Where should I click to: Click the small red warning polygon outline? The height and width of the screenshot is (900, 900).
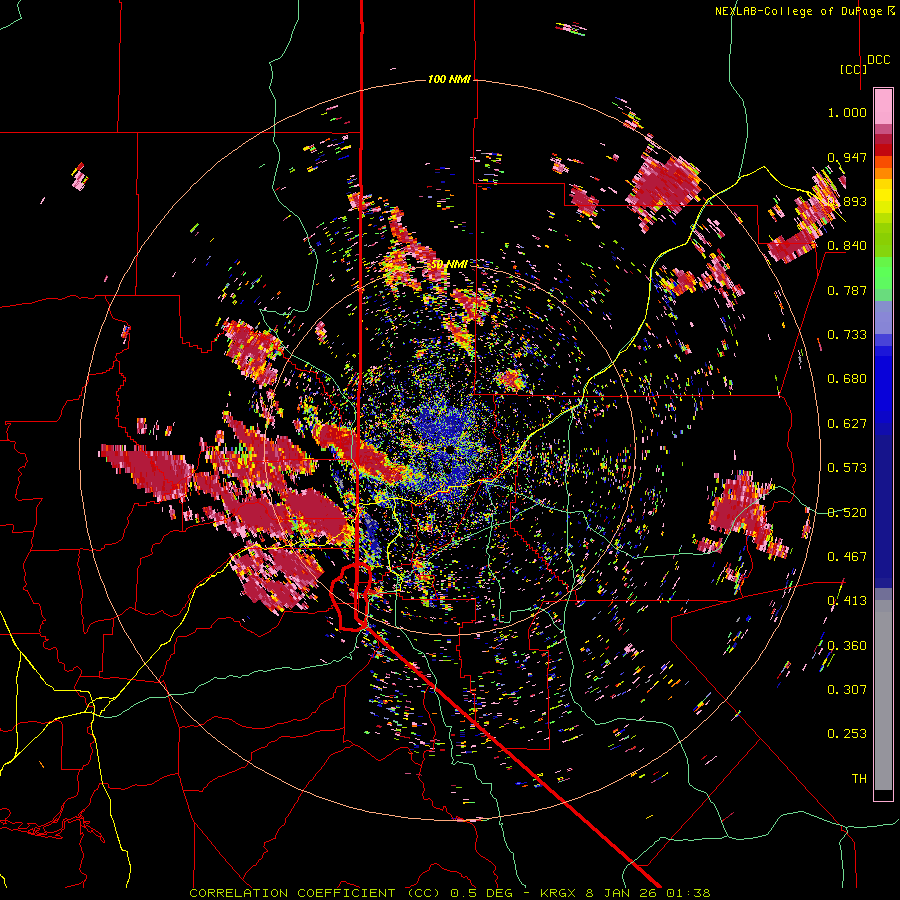[351, 597]
